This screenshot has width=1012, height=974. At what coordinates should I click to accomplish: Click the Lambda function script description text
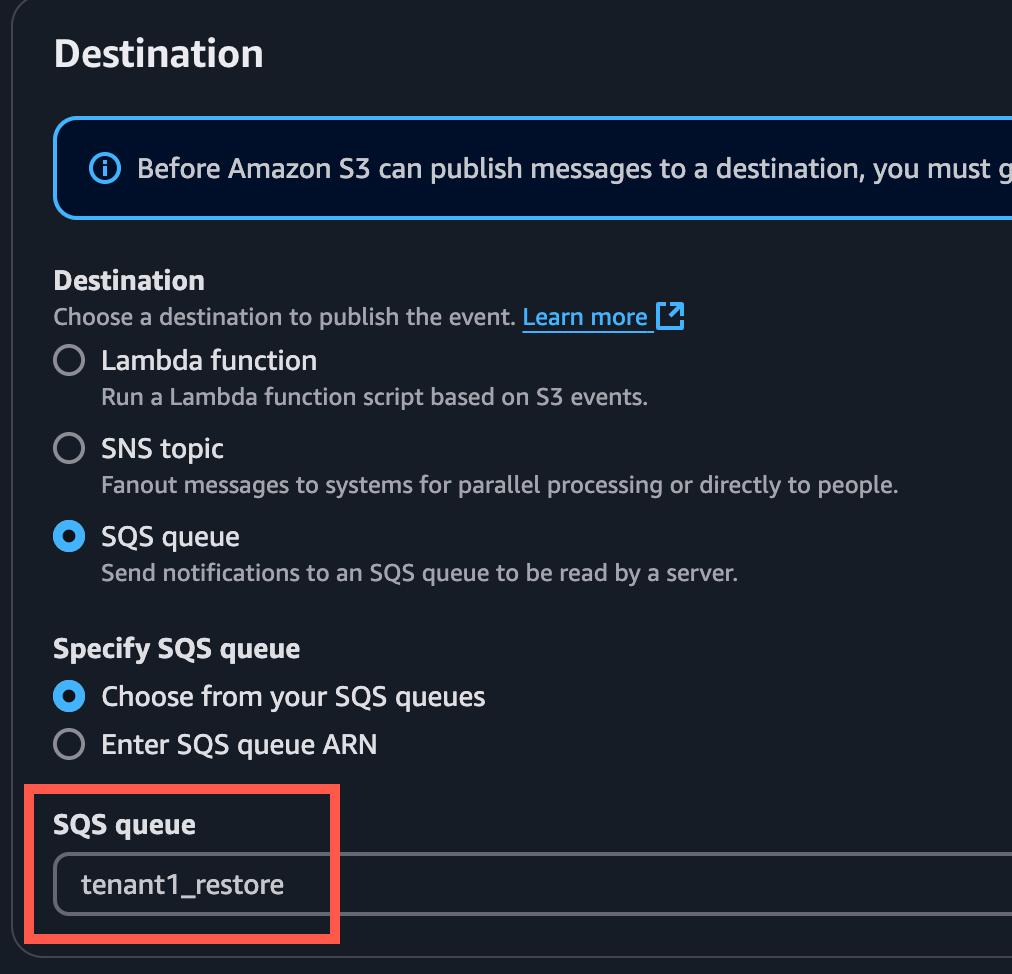[374, 397]
